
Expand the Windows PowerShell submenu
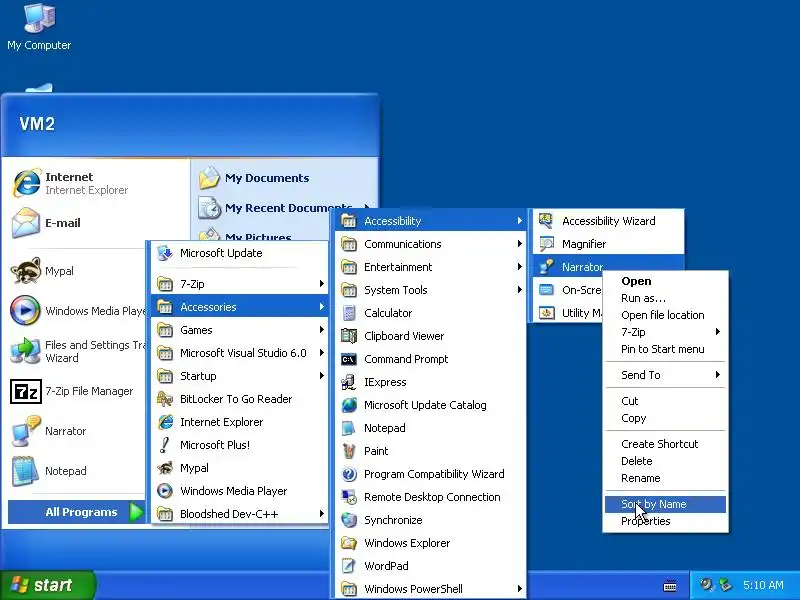pos(431,589)
